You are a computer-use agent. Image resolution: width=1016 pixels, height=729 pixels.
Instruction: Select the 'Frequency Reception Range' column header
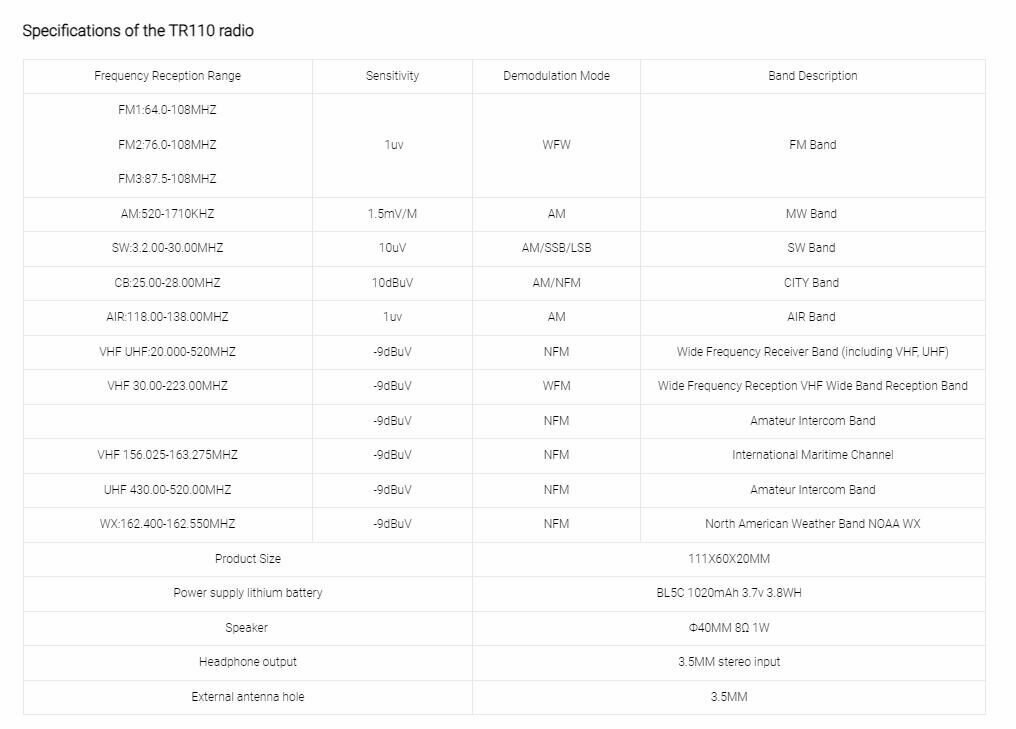point(167,76)
